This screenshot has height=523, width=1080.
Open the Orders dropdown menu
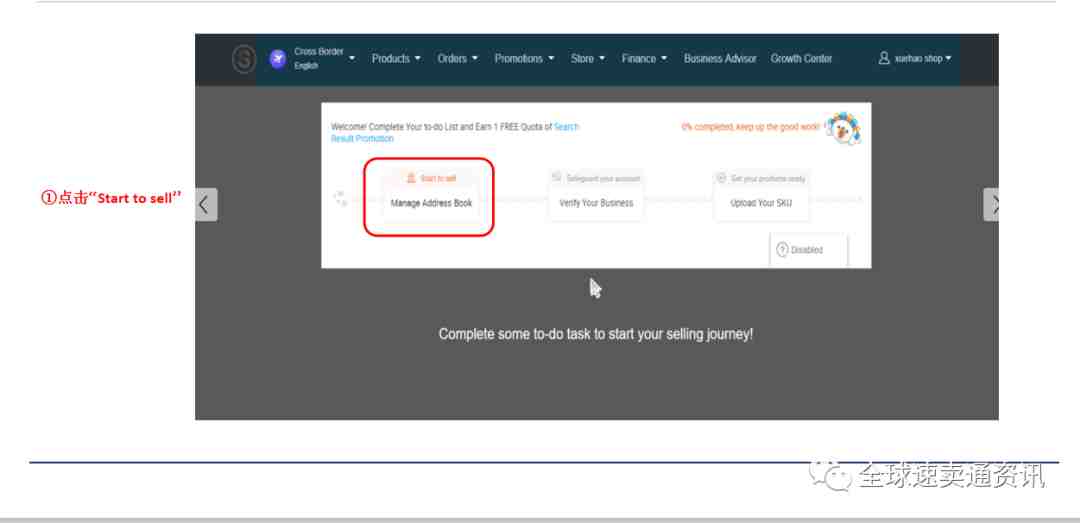tap(457, 59)
